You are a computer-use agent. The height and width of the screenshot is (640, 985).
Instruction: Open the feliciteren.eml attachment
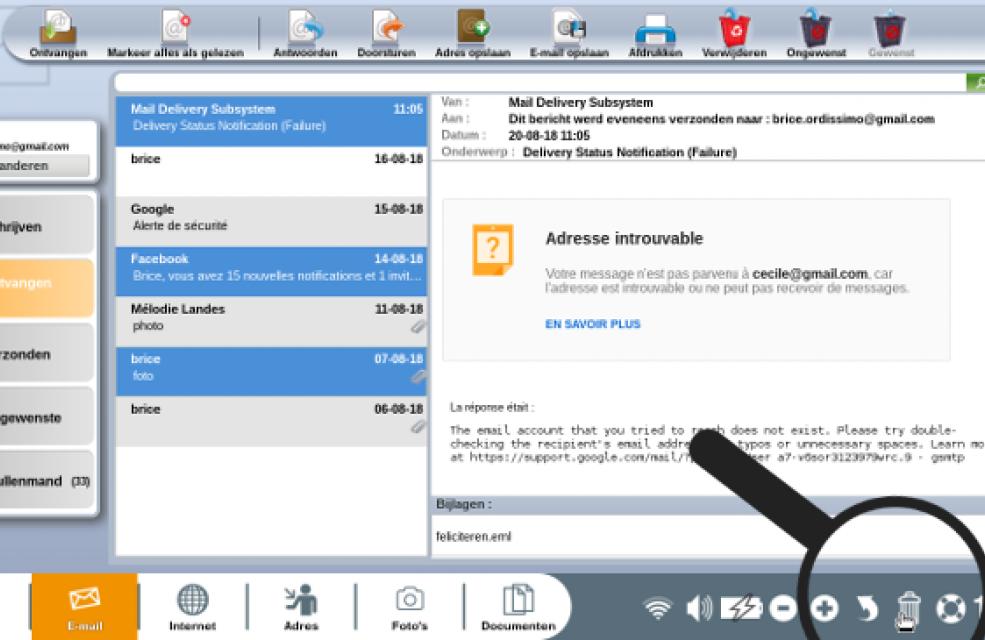point(474,536)
